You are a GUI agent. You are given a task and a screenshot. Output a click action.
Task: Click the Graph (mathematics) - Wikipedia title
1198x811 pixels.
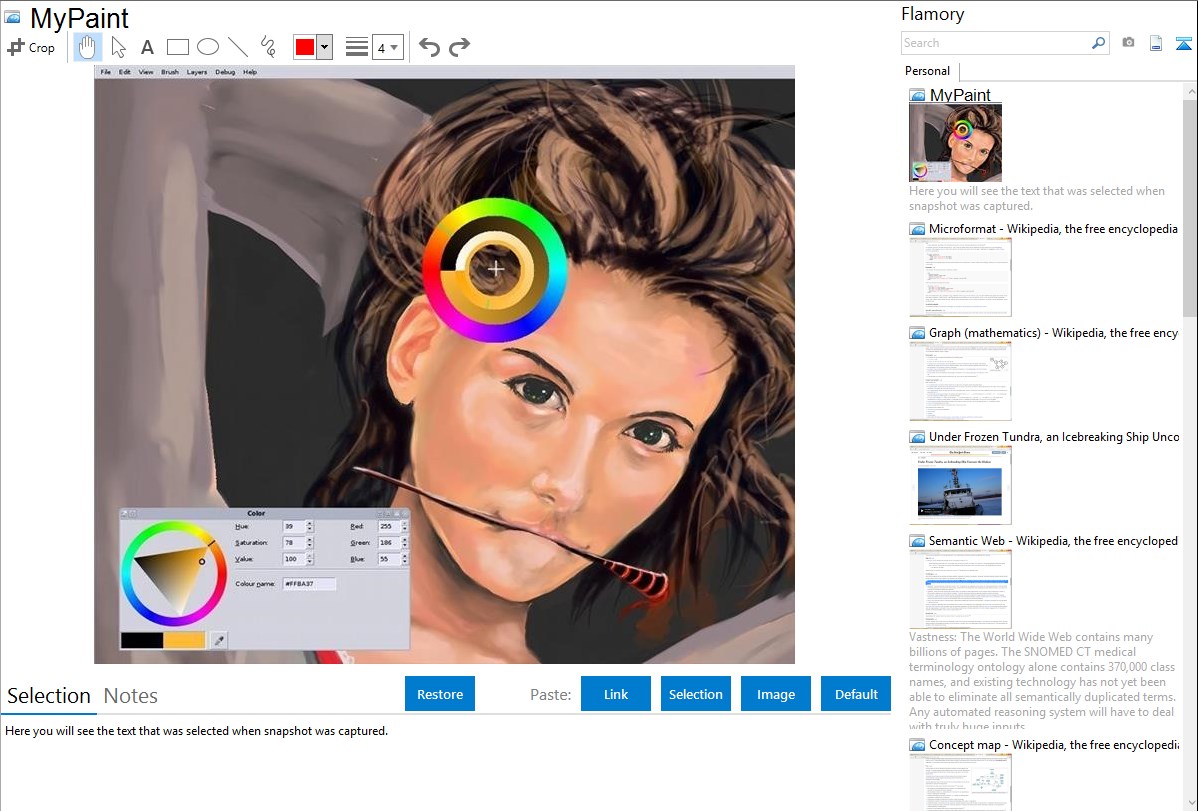click(1053, 333)
